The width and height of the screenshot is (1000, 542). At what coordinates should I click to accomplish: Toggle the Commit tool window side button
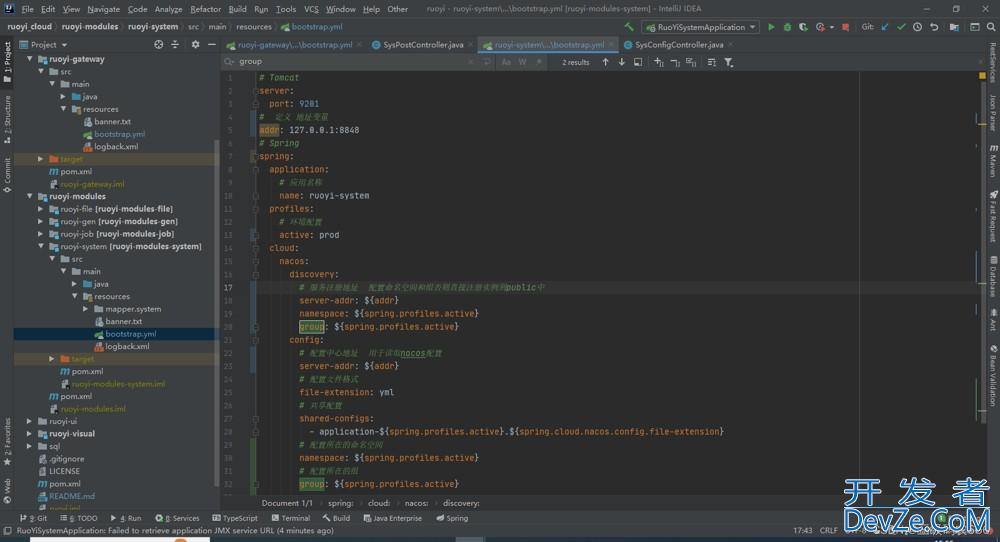pos(7,175)
